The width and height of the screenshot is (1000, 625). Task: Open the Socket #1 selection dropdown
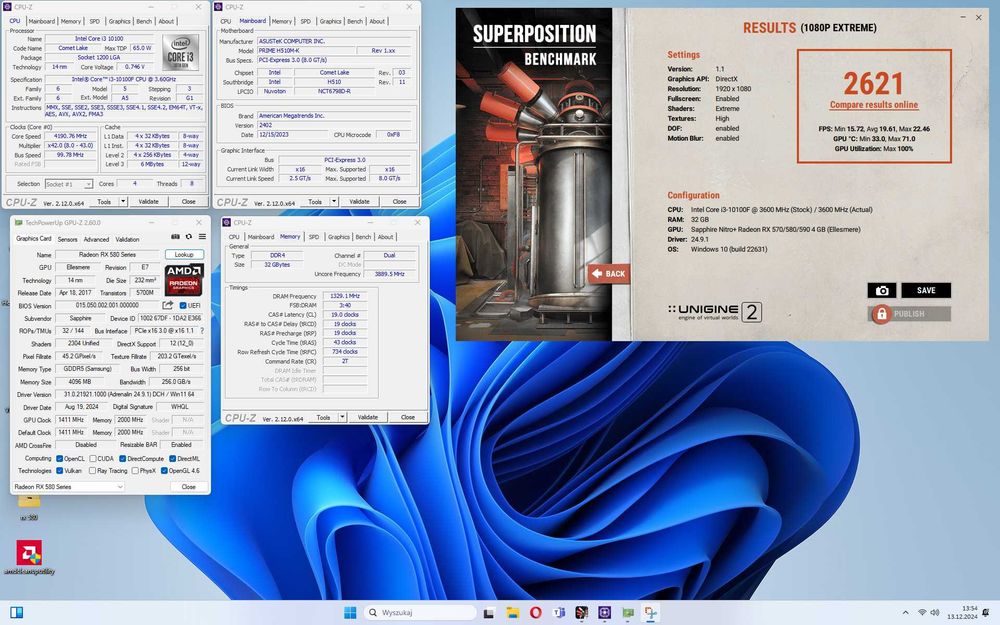[69, 184]
